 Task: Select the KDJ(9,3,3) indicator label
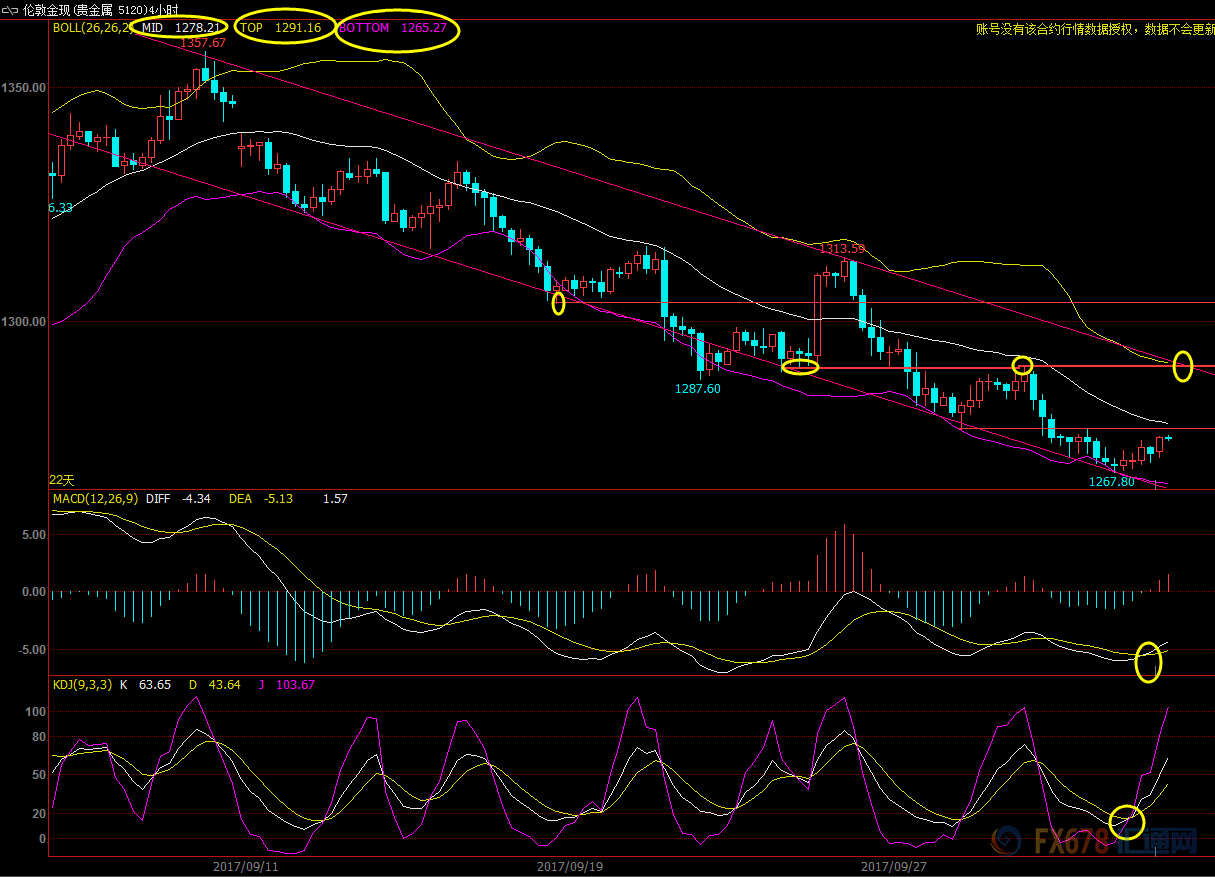point(82,685)
